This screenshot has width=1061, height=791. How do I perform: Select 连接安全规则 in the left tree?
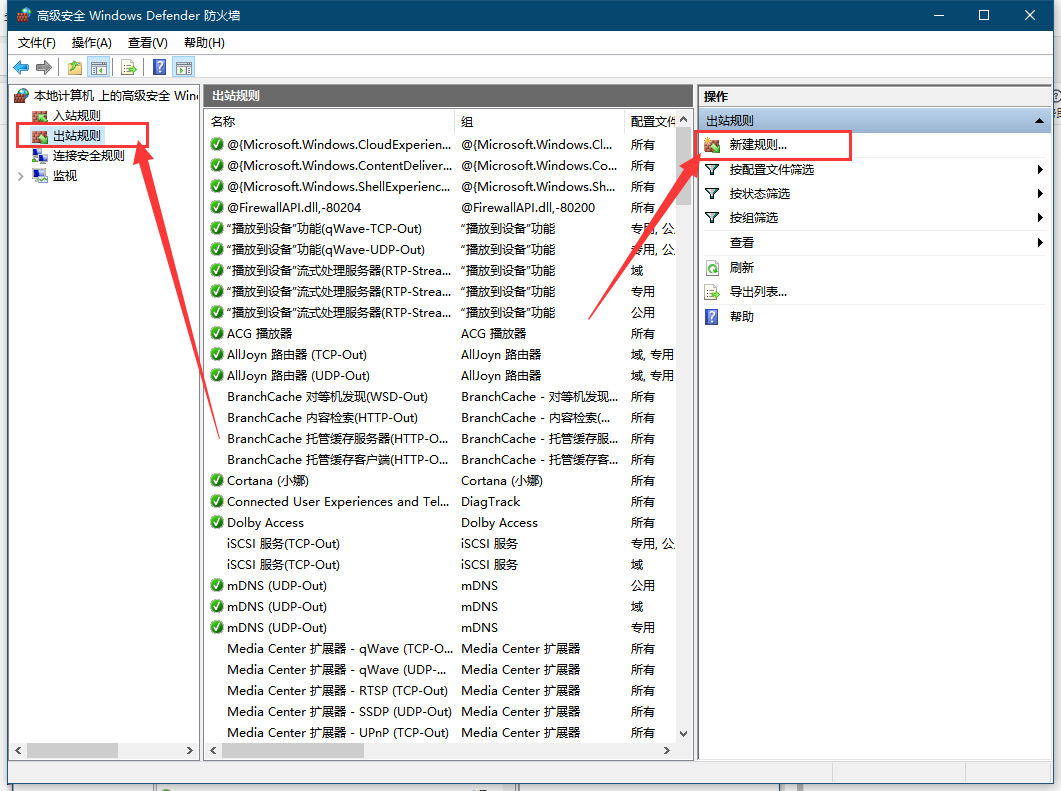click(x=89, y=156)
